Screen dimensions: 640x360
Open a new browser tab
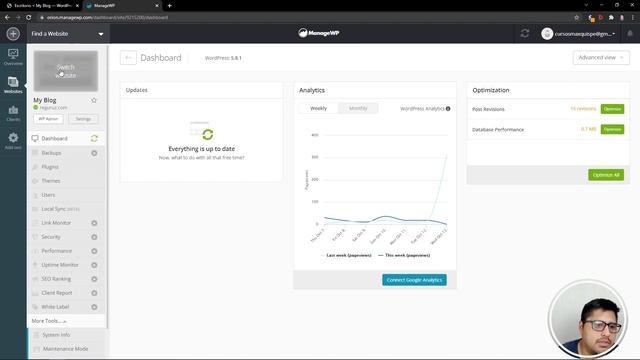pos(170,6)
